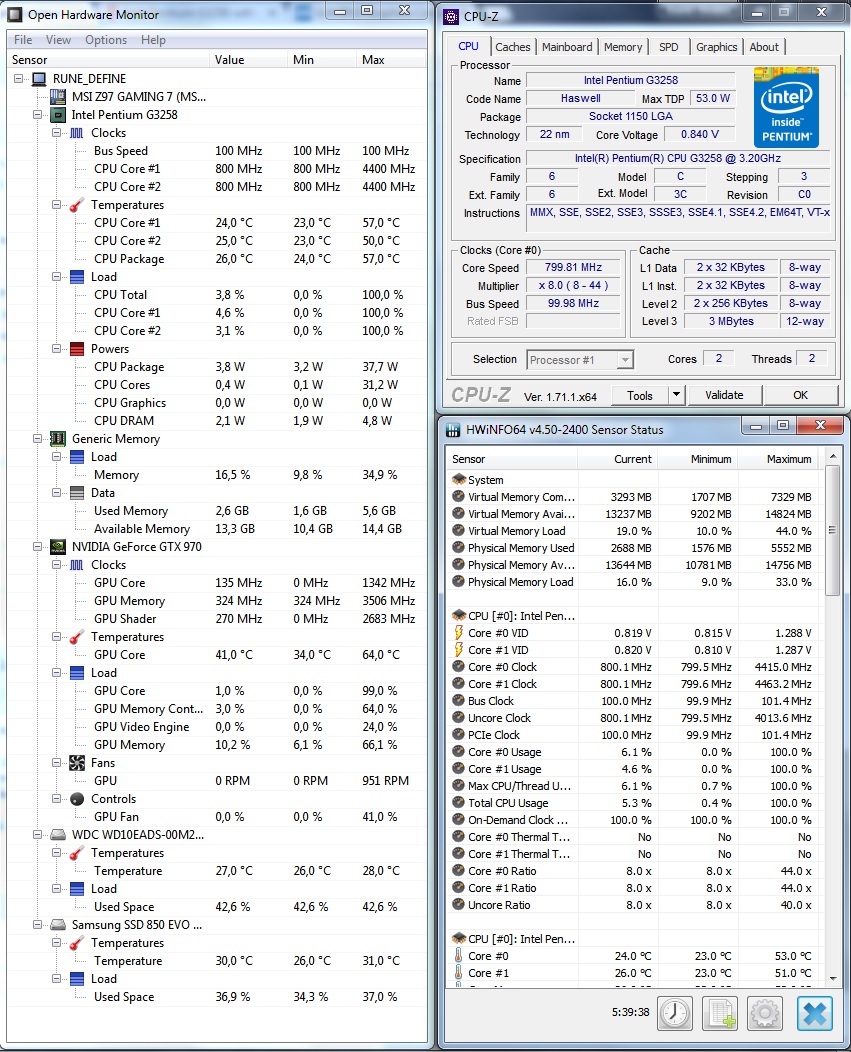Select the Available Memory row
This screenshot has height=1052, width=851.
(217, 529)
